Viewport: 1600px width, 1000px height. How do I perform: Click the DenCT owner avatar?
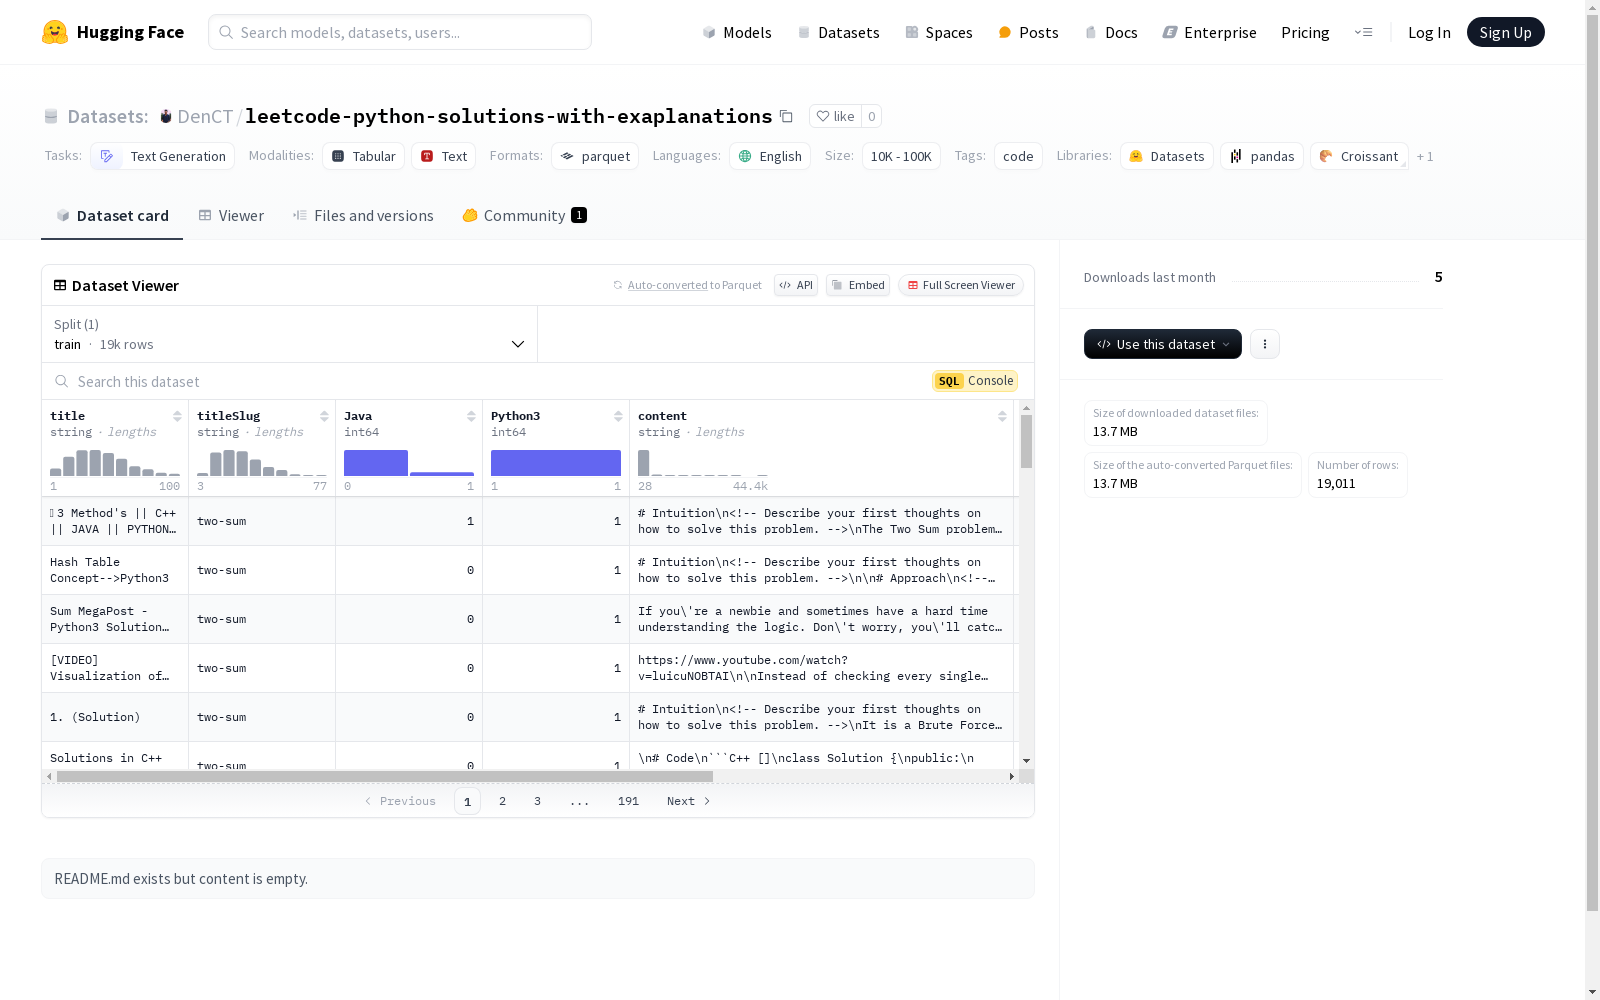[x=166, y=116]
